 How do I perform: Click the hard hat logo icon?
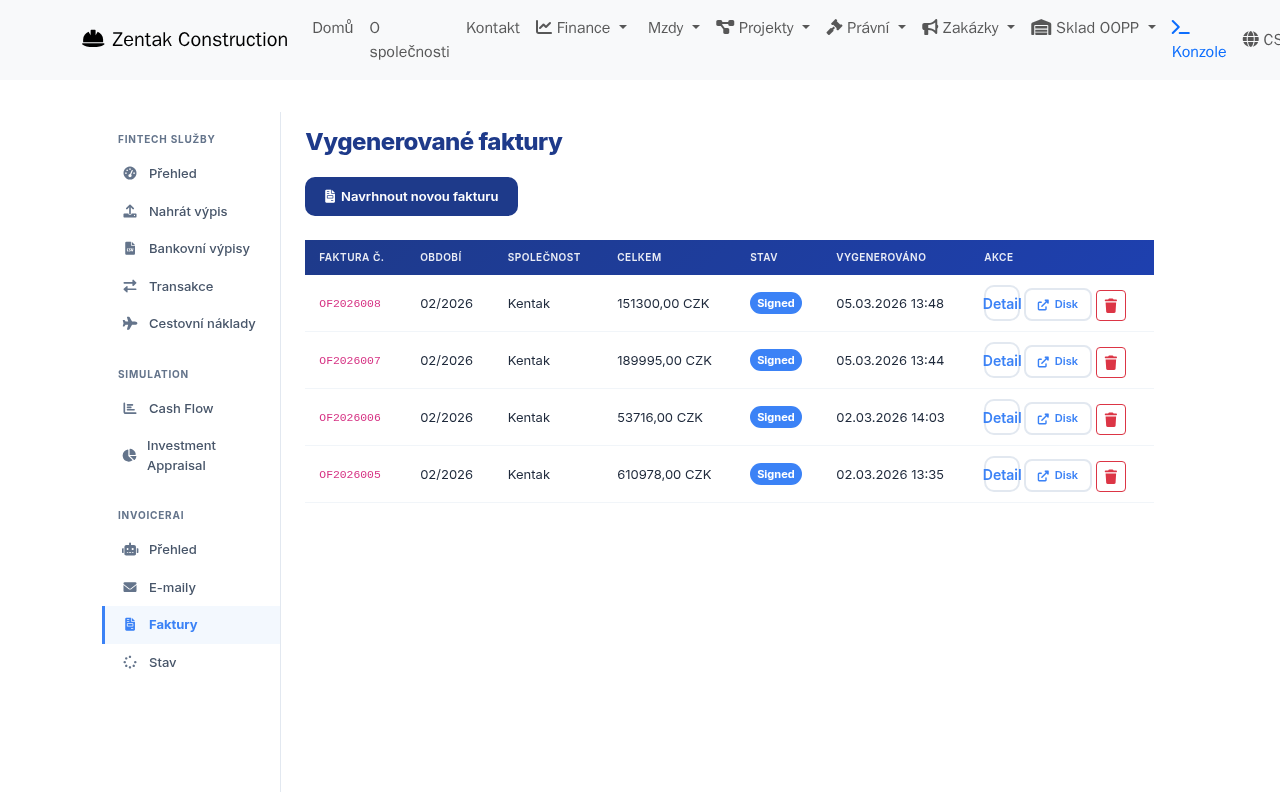[x=93, y=37]
